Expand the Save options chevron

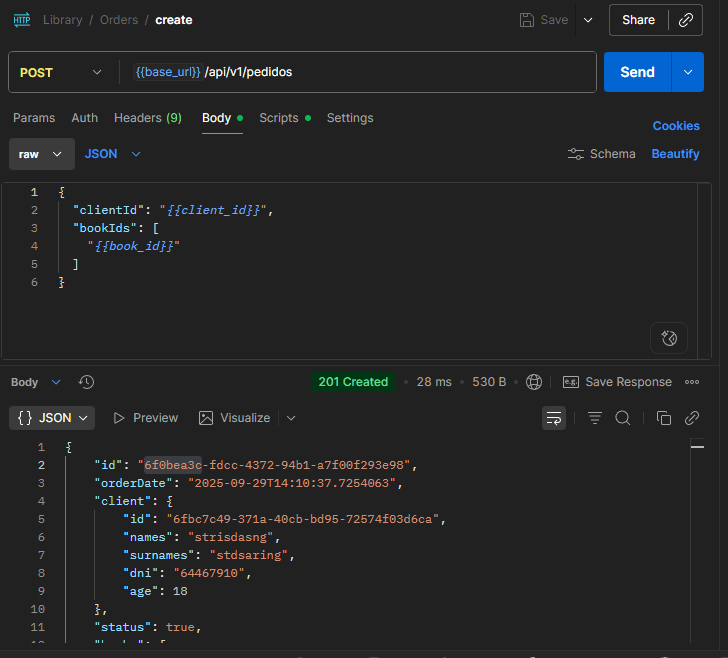click(588, 20)
